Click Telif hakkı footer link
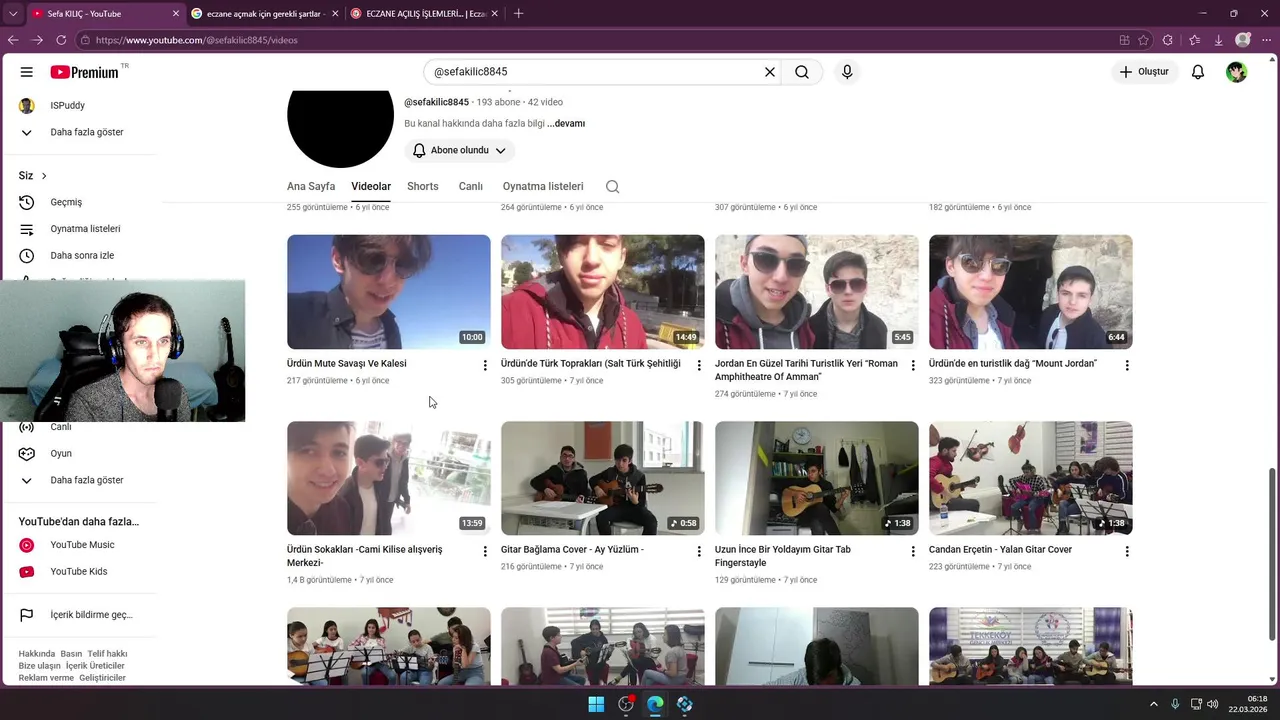The width and height of the screenshot is (1280, 720). [108, 654]
